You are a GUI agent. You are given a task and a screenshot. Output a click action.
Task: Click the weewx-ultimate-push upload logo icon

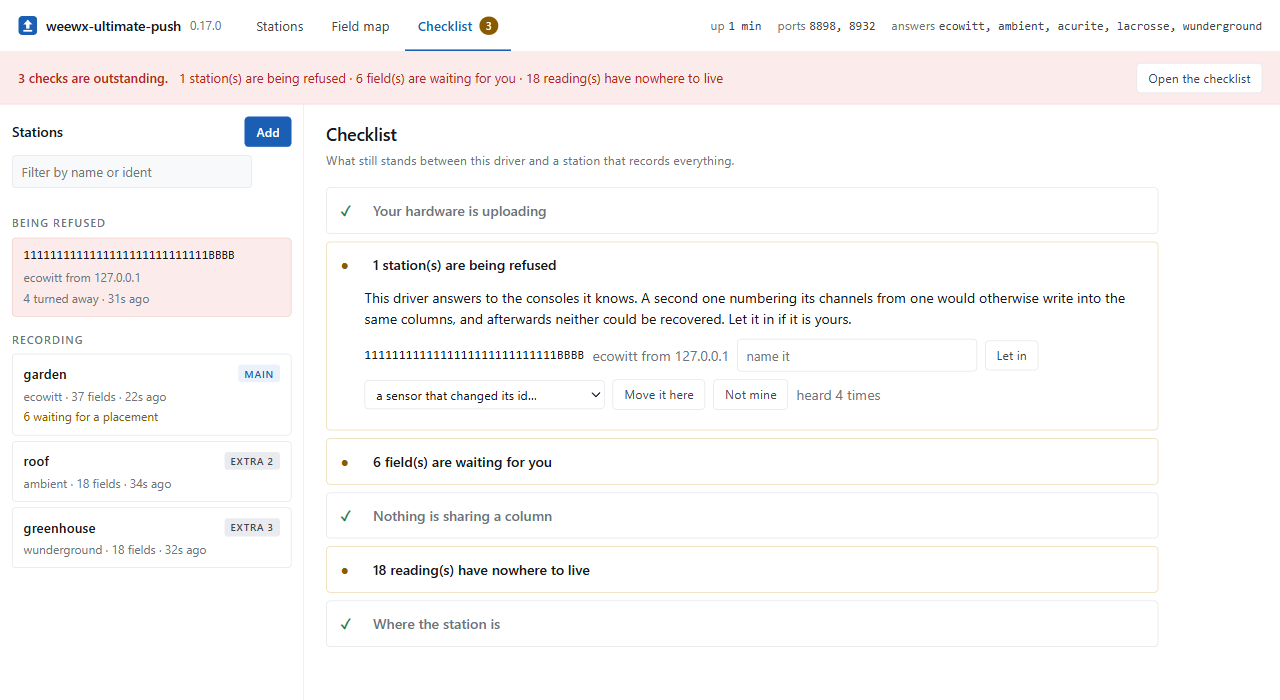[28, 26]
